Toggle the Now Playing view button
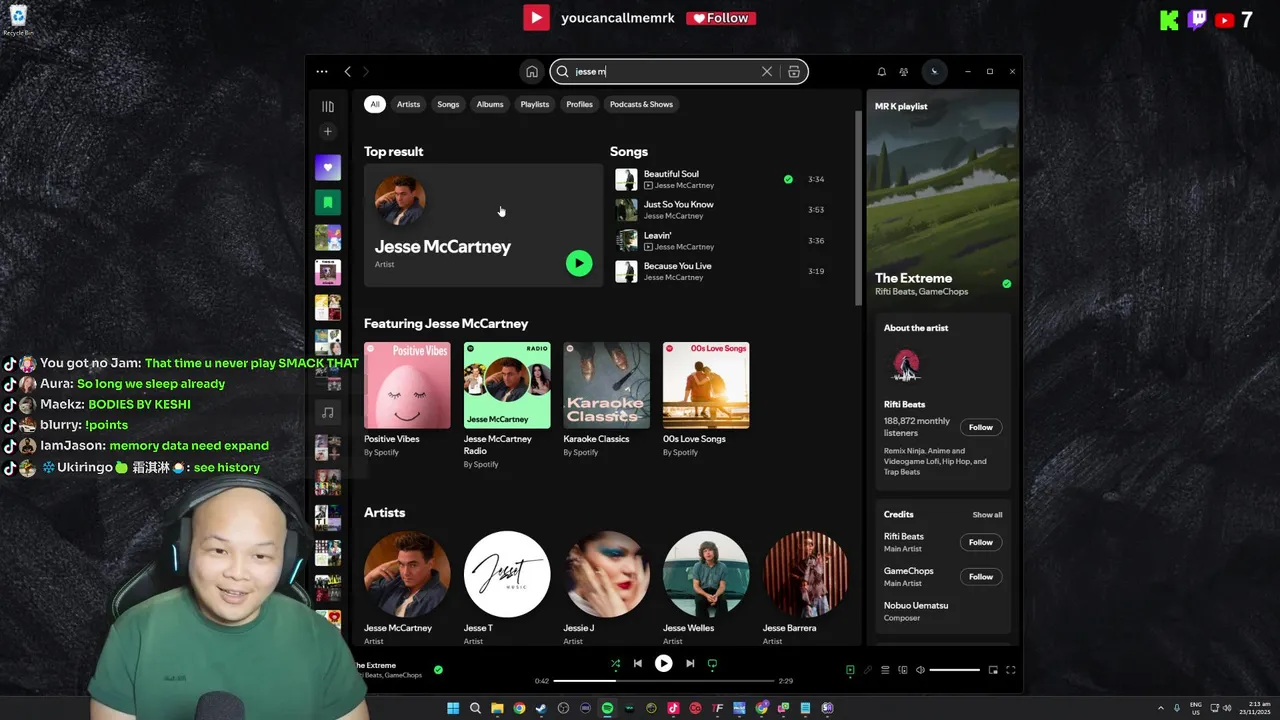This screenshot has height=720, width=1280. click(x=850, y=670)
